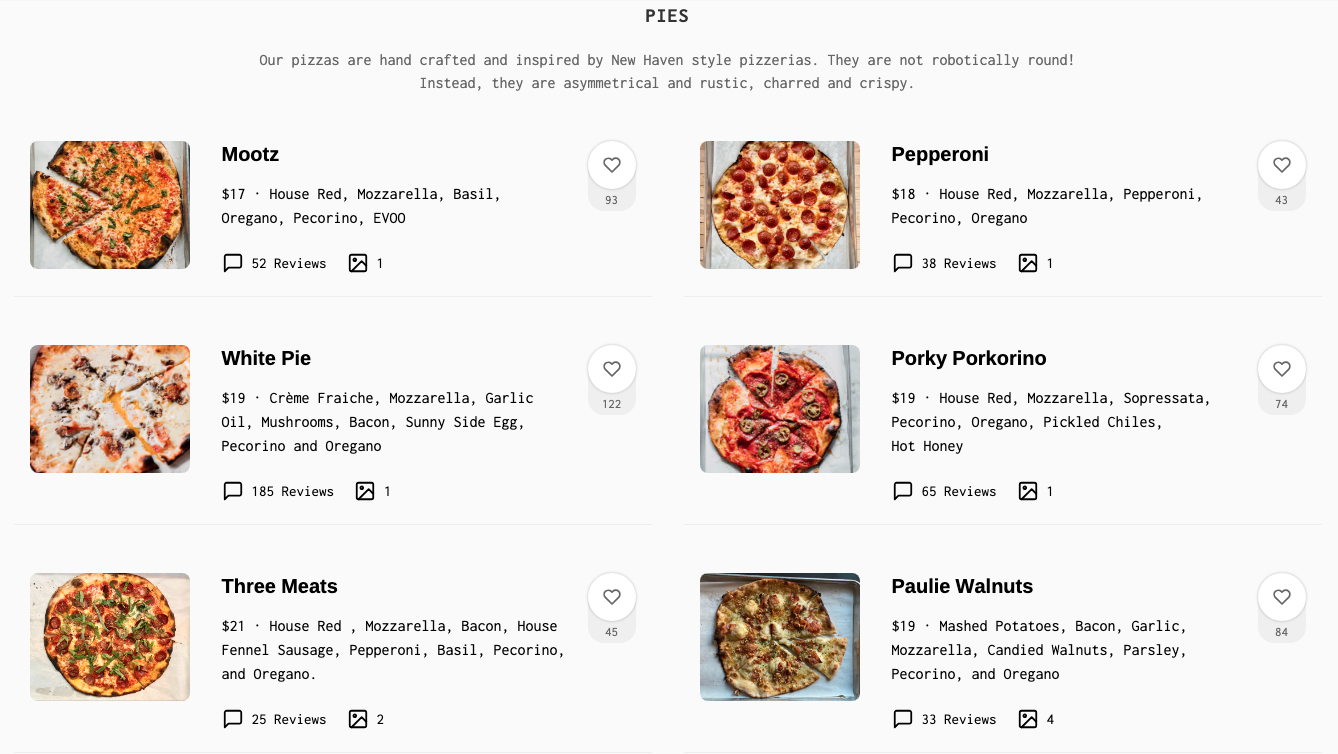Show Three Meats photos via image icon

(358, 719)
